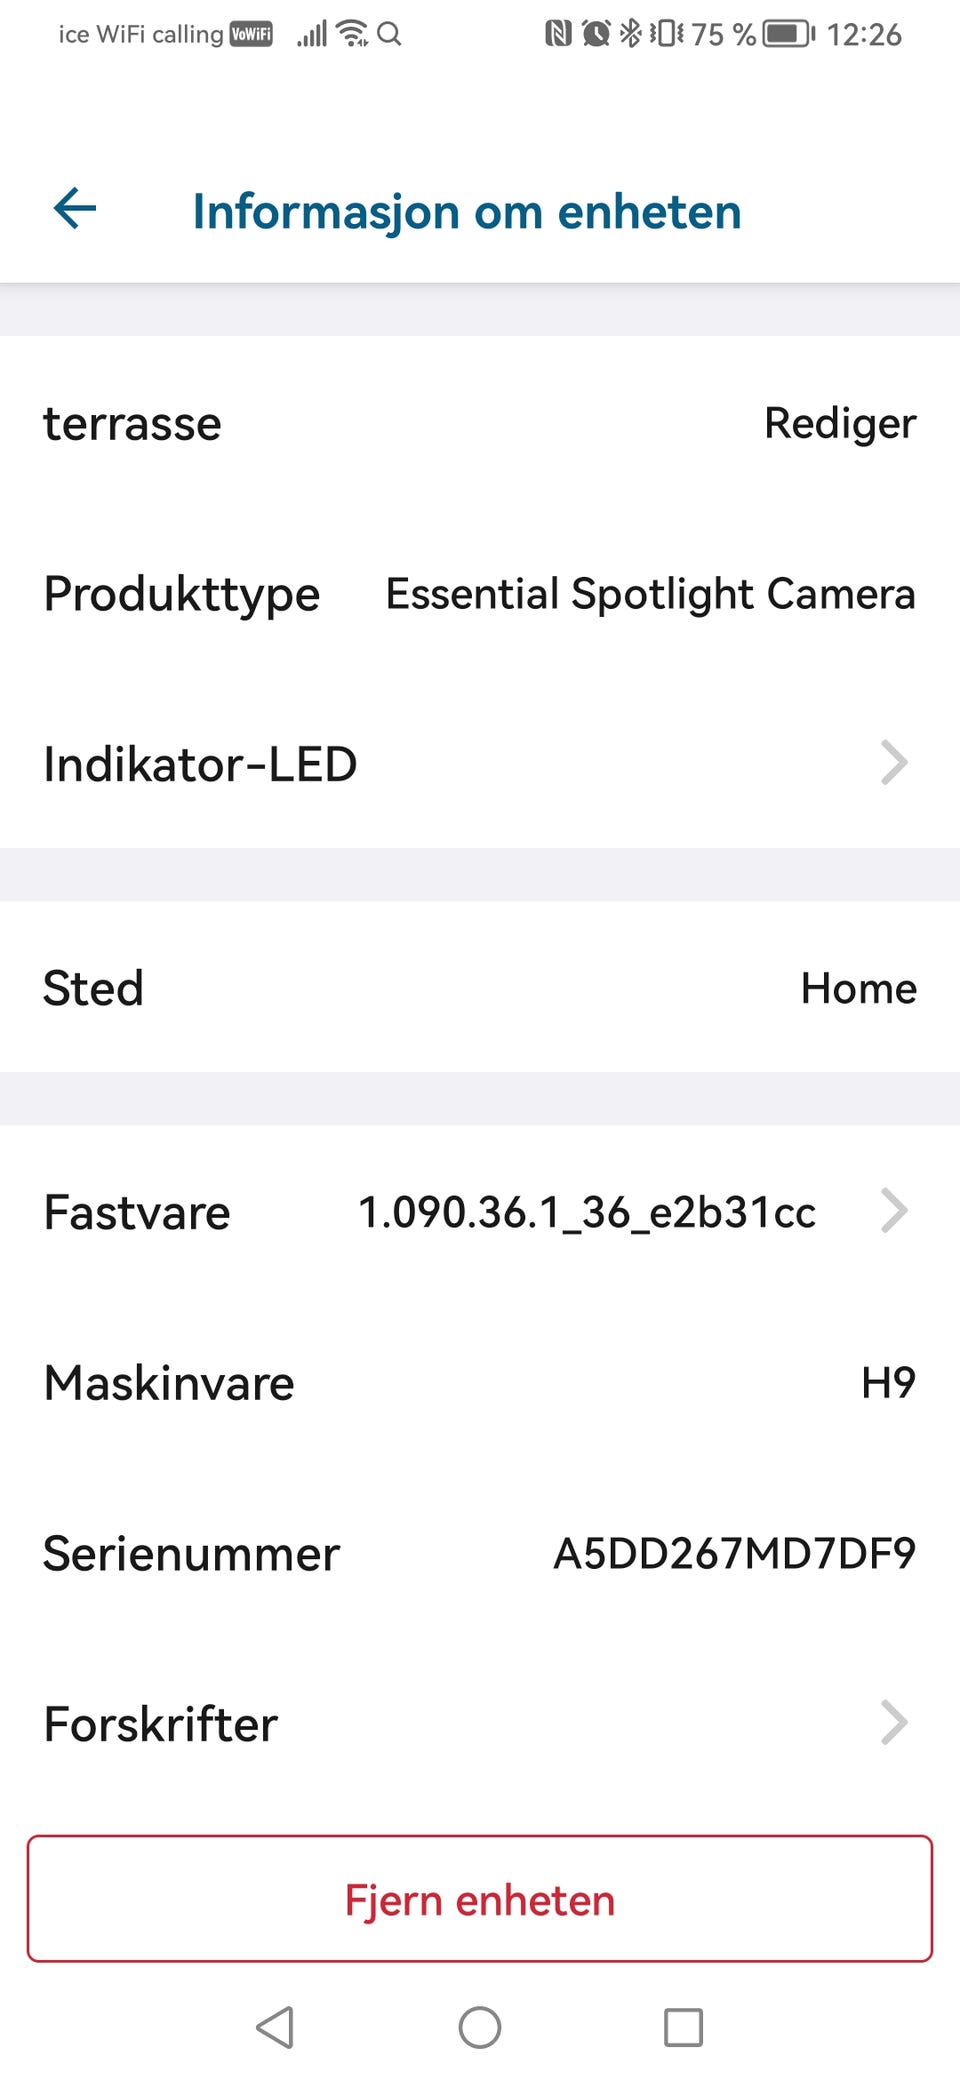The height and width of the screenshot is (2080, 960).
Task: Tap the Android home circle button
Action: 480,2027
